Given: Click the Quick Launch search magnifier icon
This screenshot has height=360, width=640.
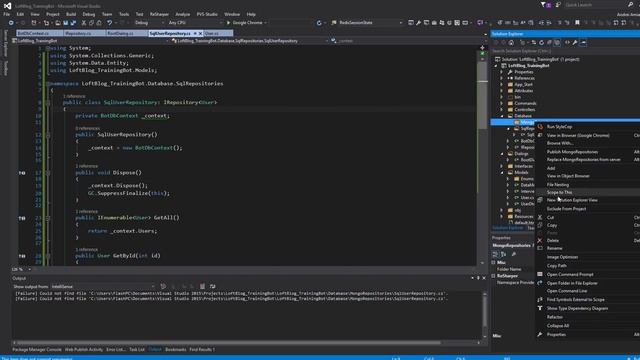Looking at the screenshot, I should click(630, 5).
